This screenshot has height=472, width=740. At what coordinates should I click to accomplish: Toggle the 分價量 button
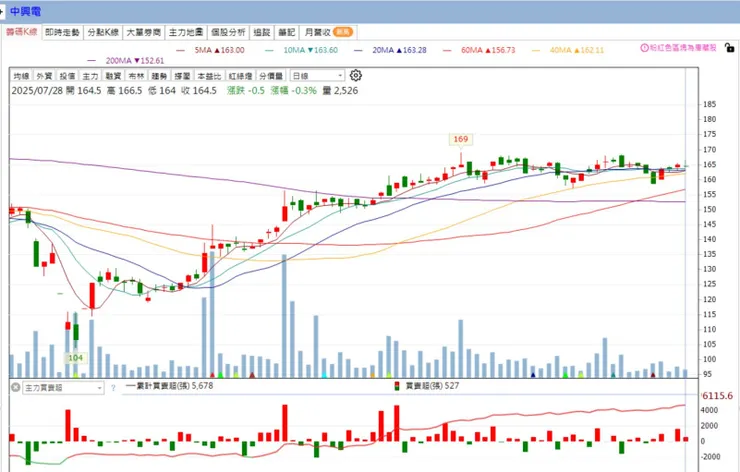click(x=271, y=76)
